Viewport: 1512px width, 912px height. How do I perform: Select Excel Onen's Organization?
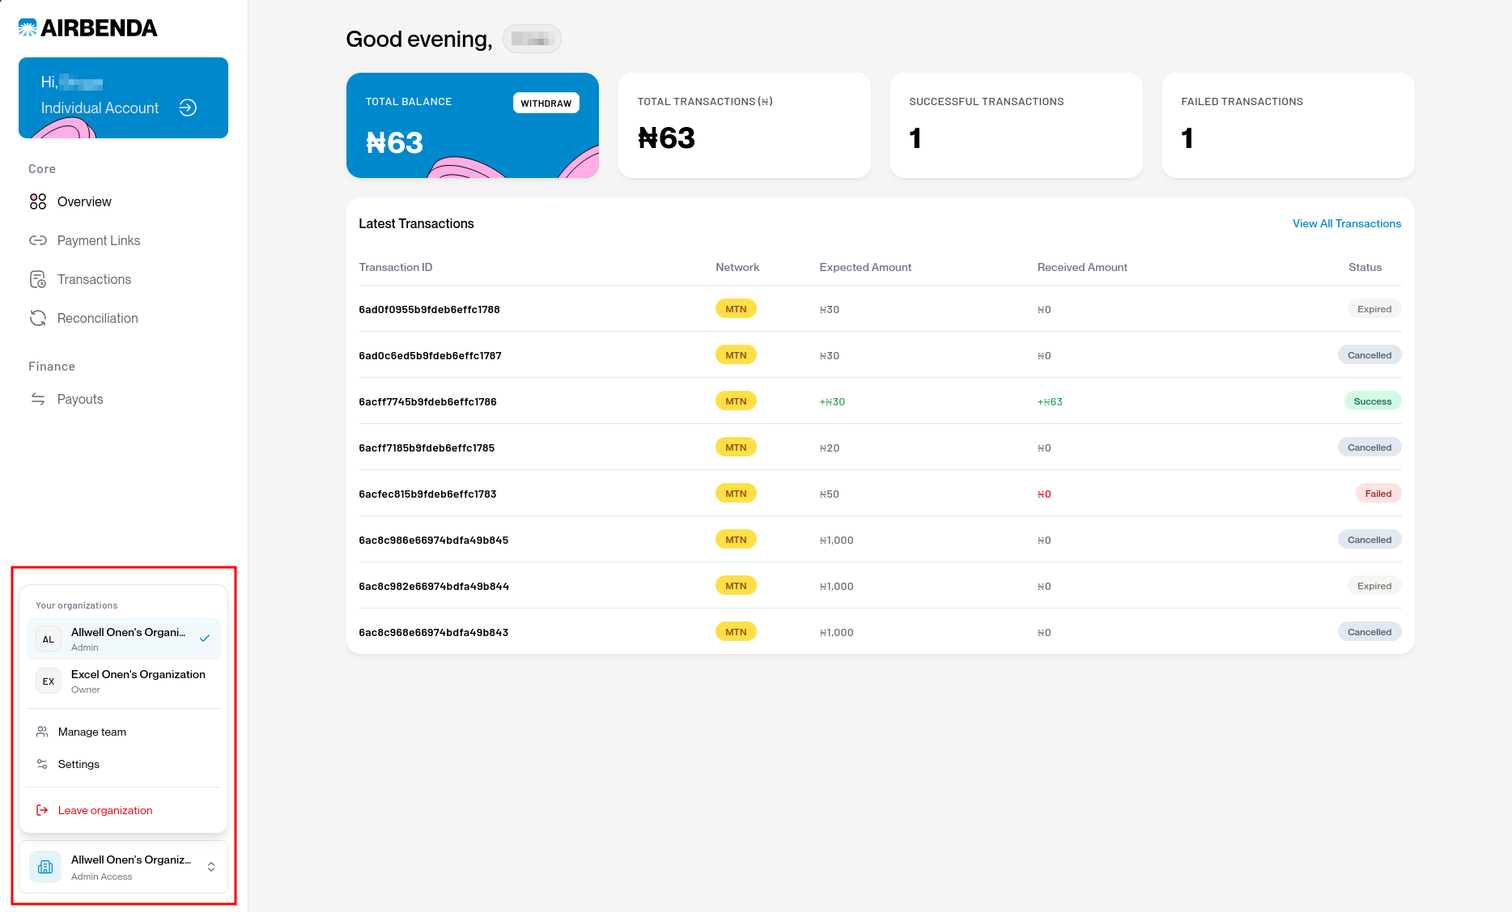pos(123,681)
